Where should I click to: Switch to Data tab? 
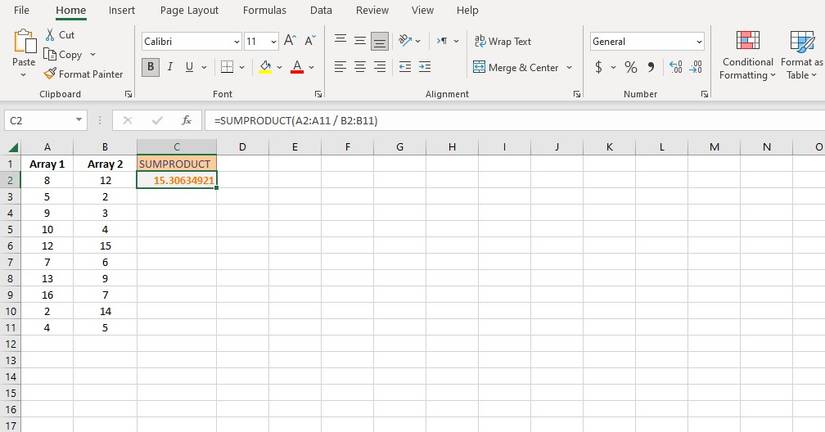pos(321,10)
